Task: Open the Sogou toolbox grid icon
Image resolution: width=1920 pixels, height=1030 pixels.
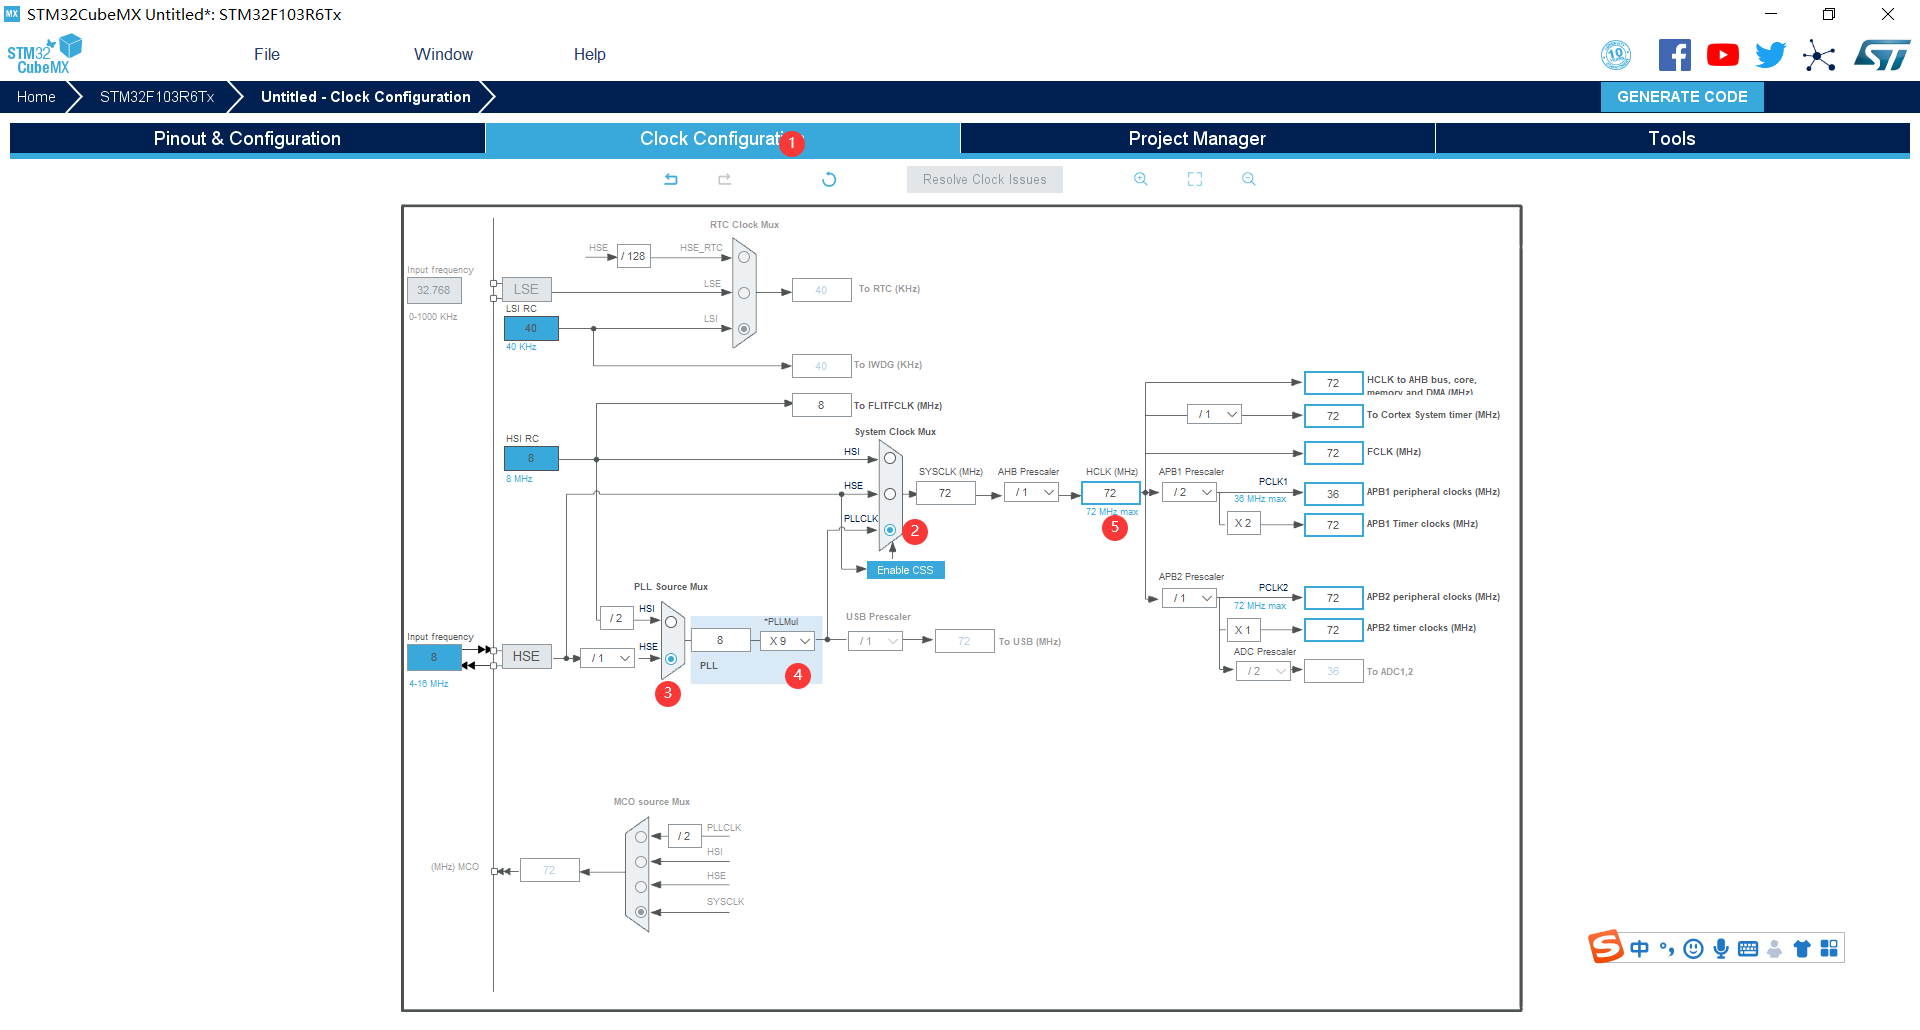Action: [1829, 949]
